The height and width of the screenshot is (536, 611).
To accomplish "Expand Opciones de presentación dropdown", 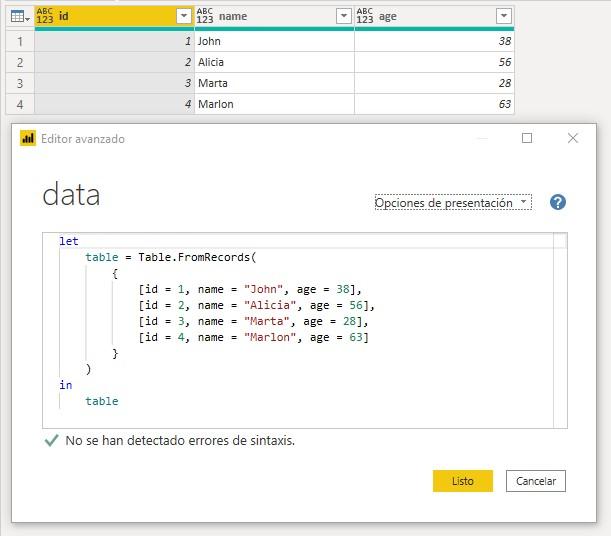I will (x=453, y=202).
